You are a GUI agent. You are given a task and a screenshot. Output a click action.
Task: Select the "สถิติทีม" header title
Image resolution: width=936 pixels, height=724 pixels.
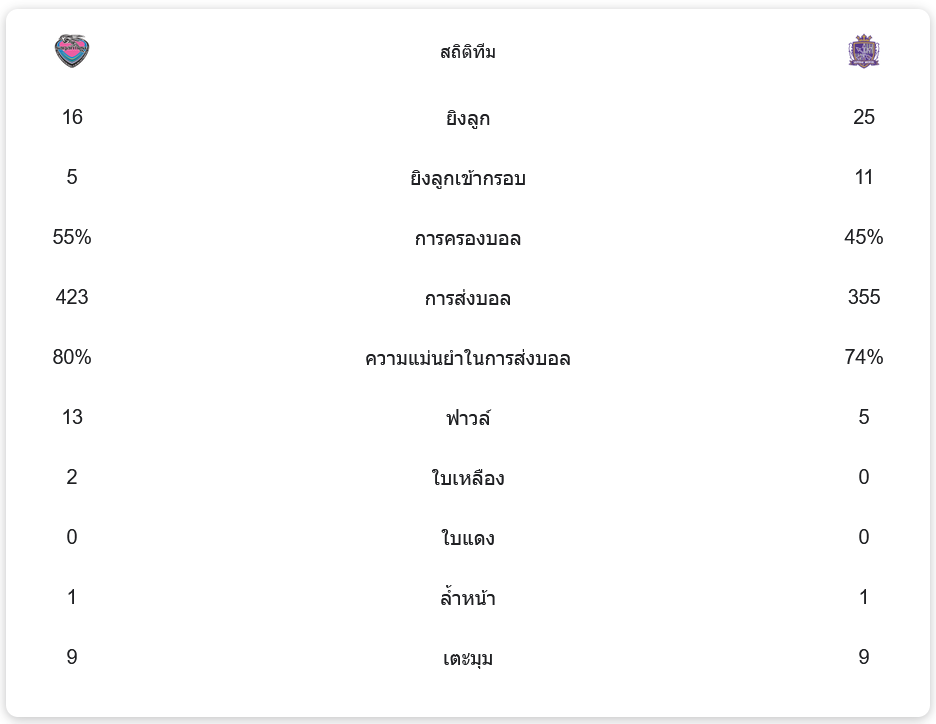pyautogui.click(x=468, y=52)
